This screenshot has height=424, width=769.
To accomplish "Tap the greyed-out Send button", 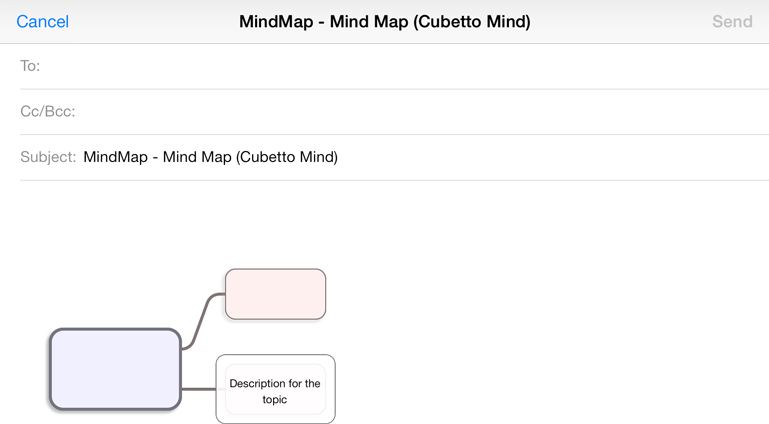I will coord(732,22).
